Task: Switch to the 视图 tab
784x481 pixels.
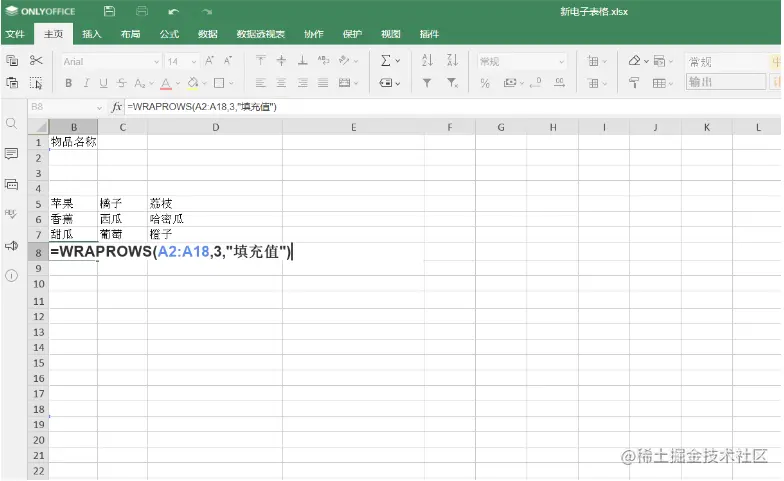Action: click(390, 34)
